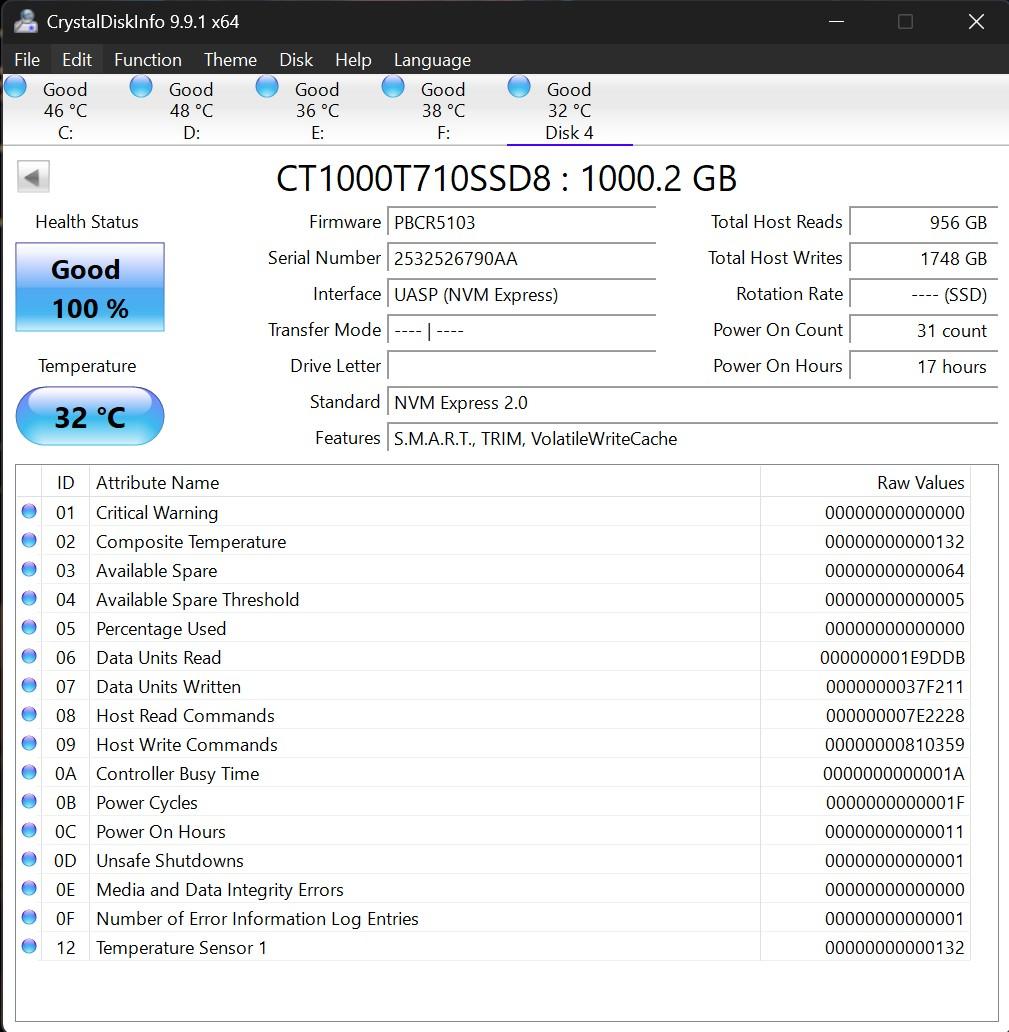Screen dimensions: 1009x1032
Task: Click the status orb for drive E:
Action: click(x=267, y=86)
